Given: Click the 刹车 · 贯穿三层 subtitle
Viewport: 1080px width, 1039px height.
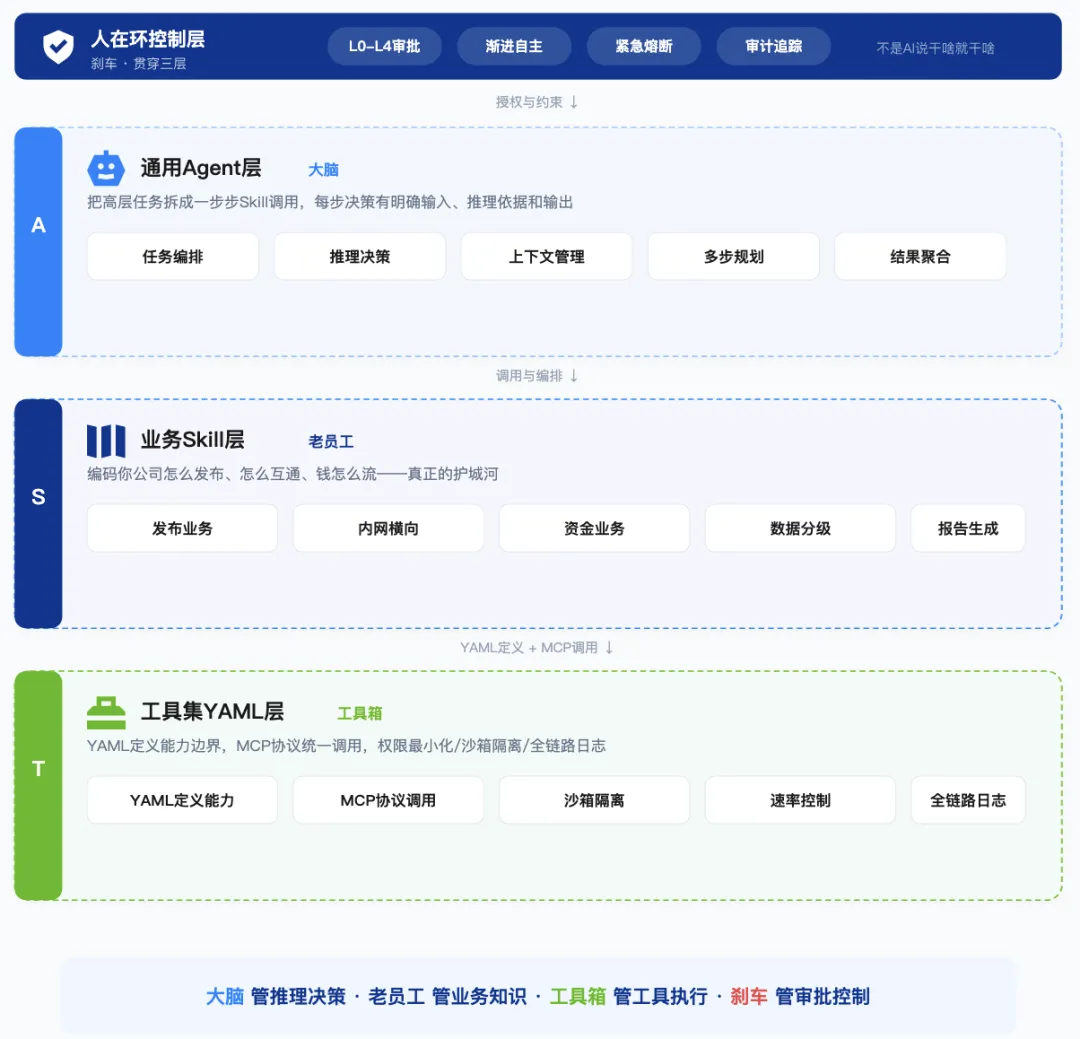Looking at the screenshot, I should click(138, 63).
